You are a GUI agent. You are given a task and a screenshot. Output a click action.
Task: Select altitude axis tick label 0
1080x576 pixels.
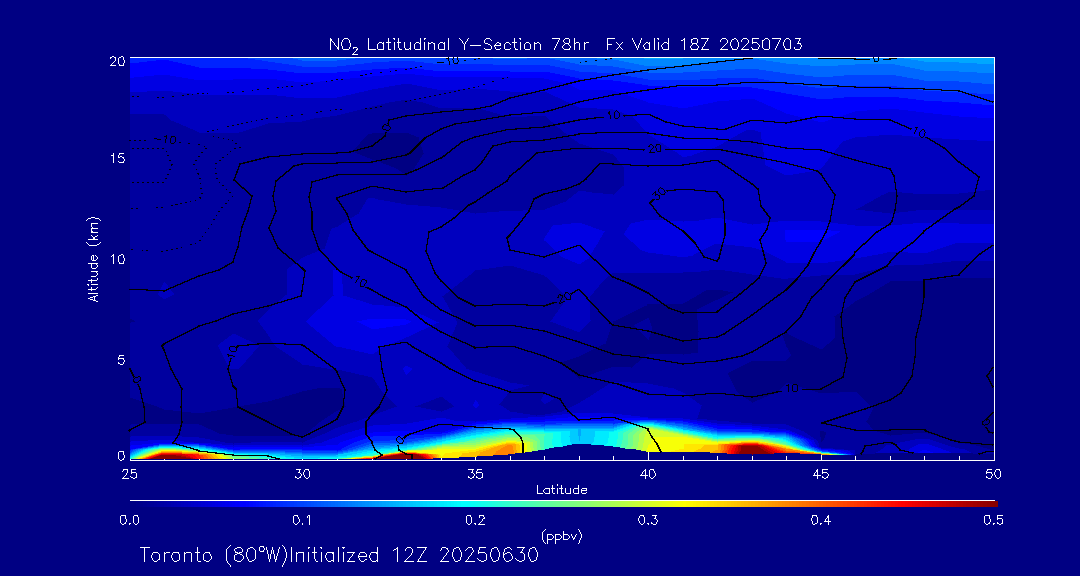tap(121, 455)
